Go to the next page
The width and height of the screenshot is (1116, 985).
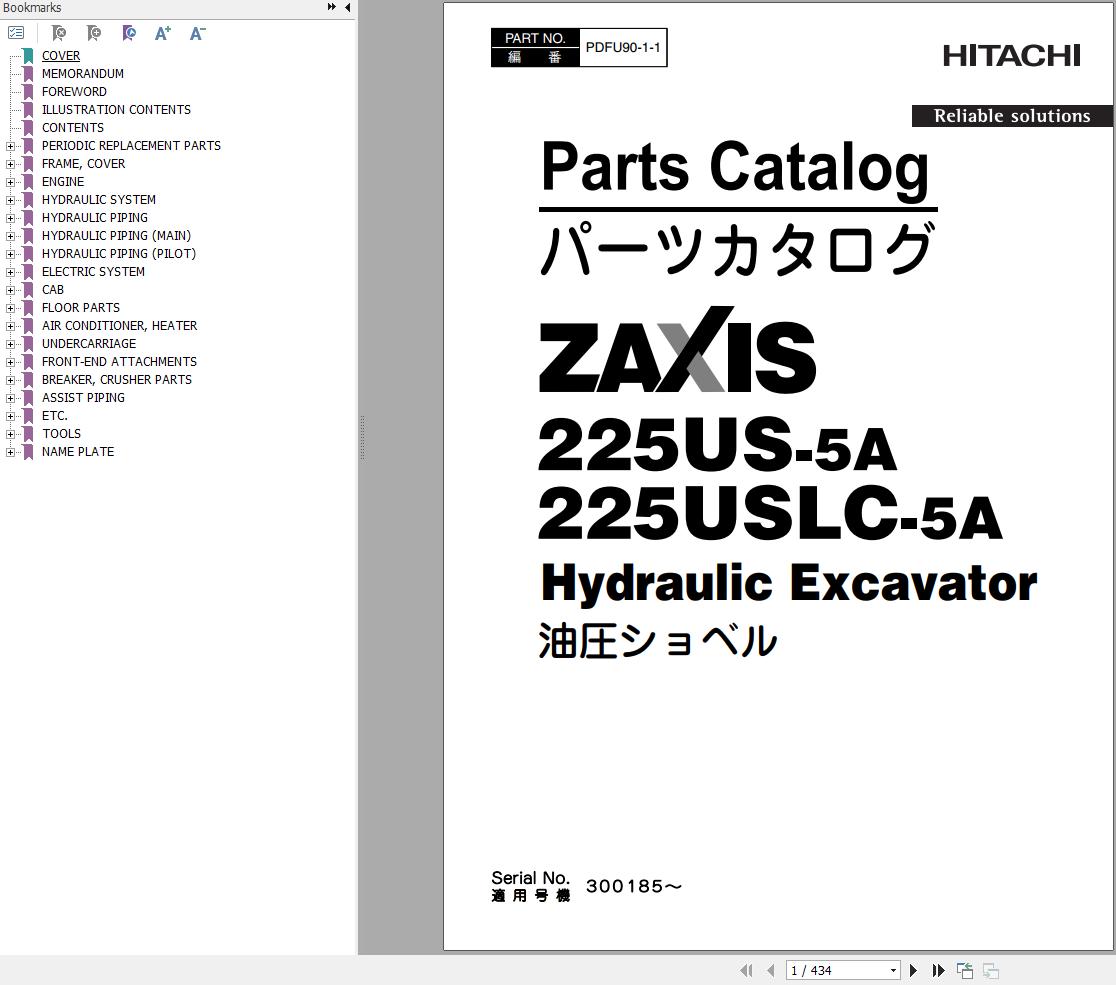[913, 970]
